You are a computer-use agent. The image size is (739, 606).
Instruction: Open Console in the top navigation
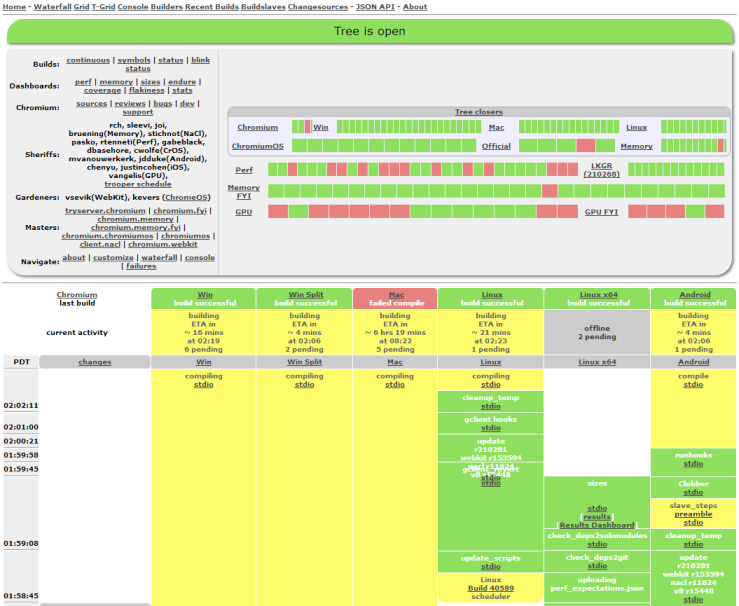pos(133,7)
